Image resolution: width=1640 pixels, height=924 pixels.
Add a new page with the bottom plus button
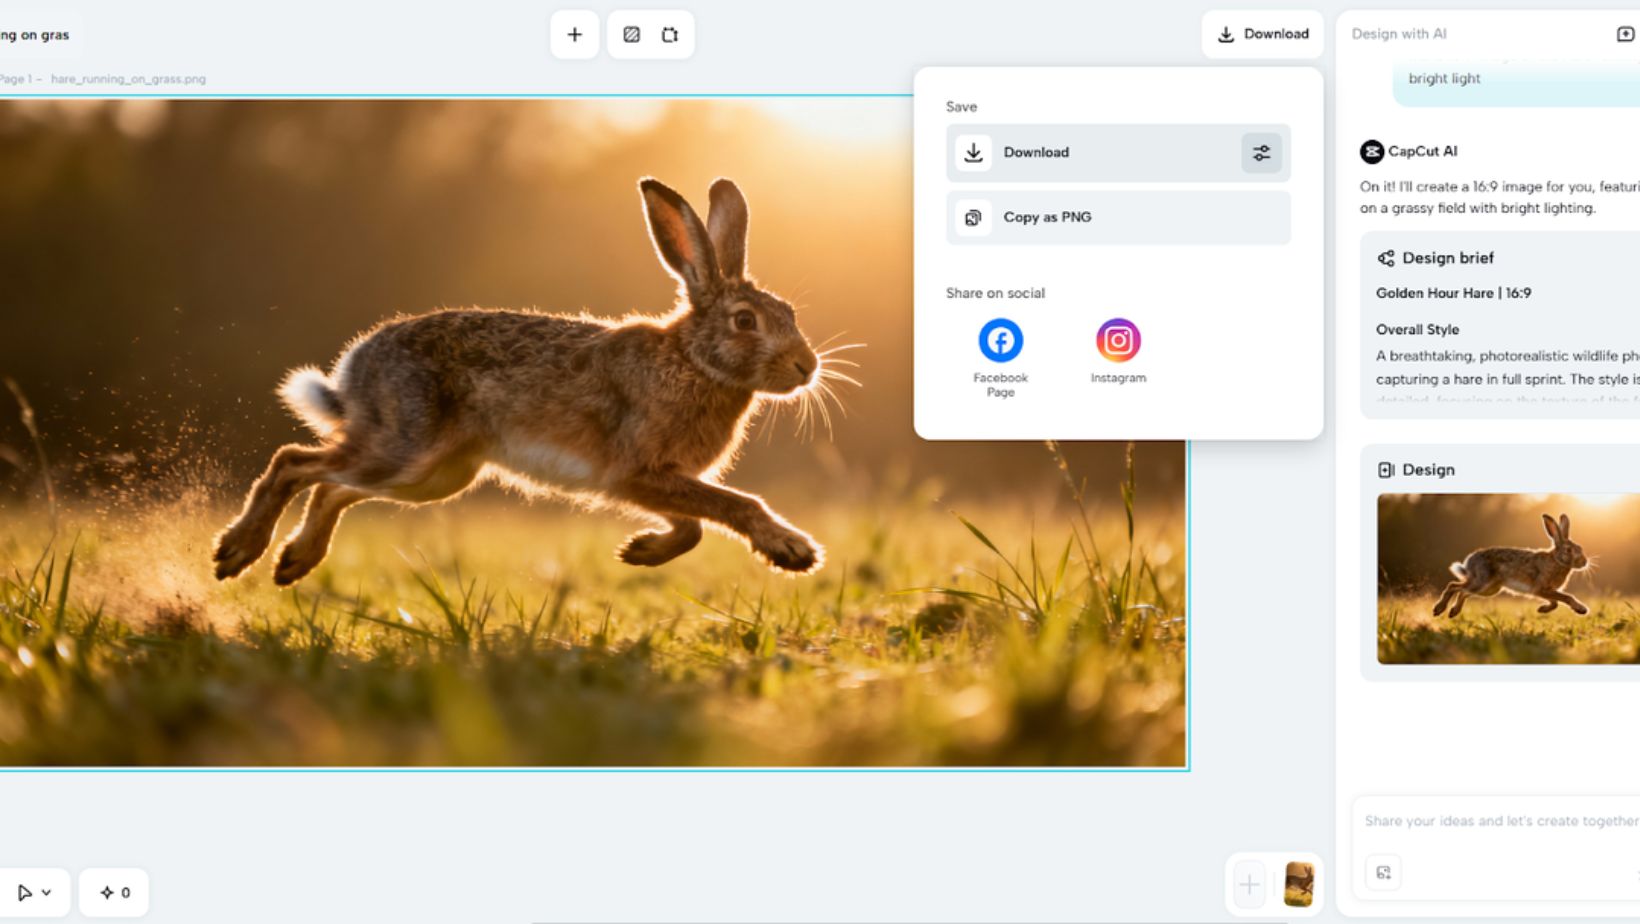(x=1248, y=884)
